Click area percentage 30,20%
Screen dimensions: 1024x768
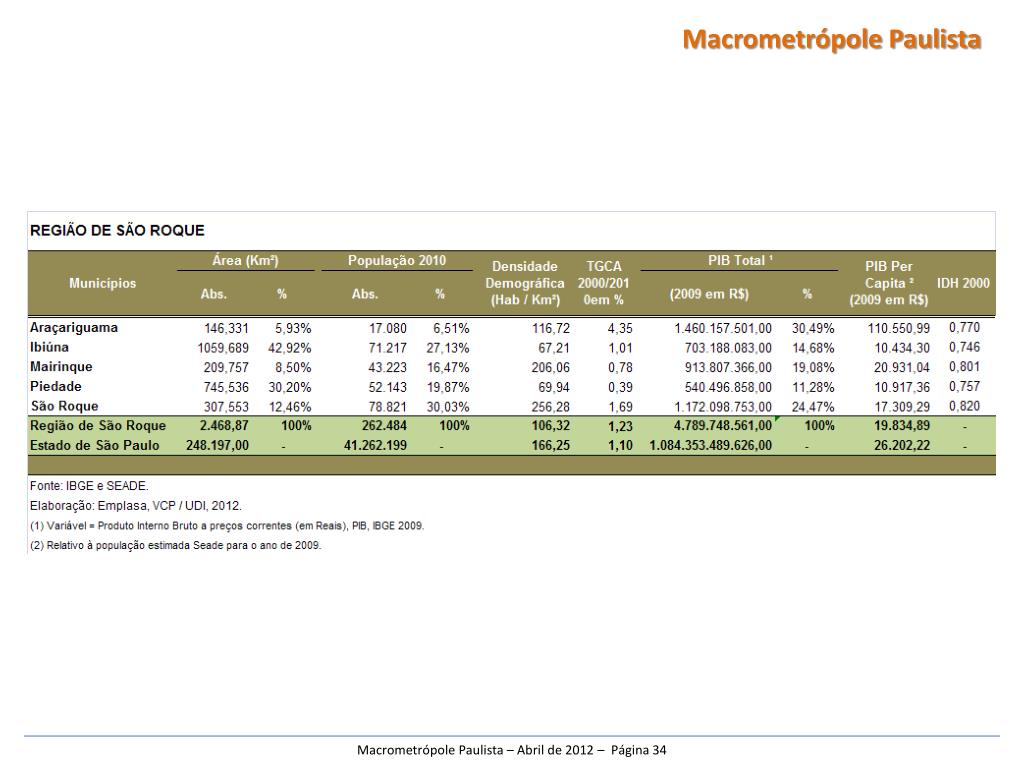[289, 387]
